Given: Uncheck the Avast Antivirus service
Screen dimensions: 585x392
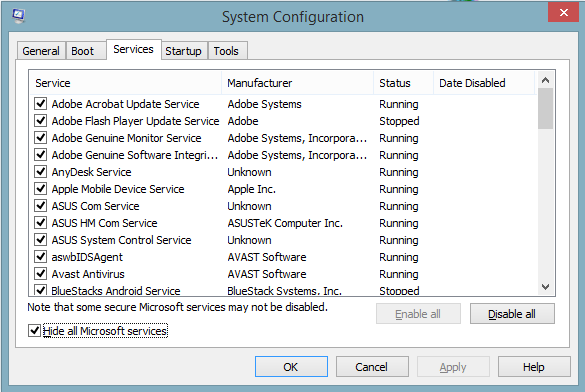Looking at the screenshot, I should [40, 273].
